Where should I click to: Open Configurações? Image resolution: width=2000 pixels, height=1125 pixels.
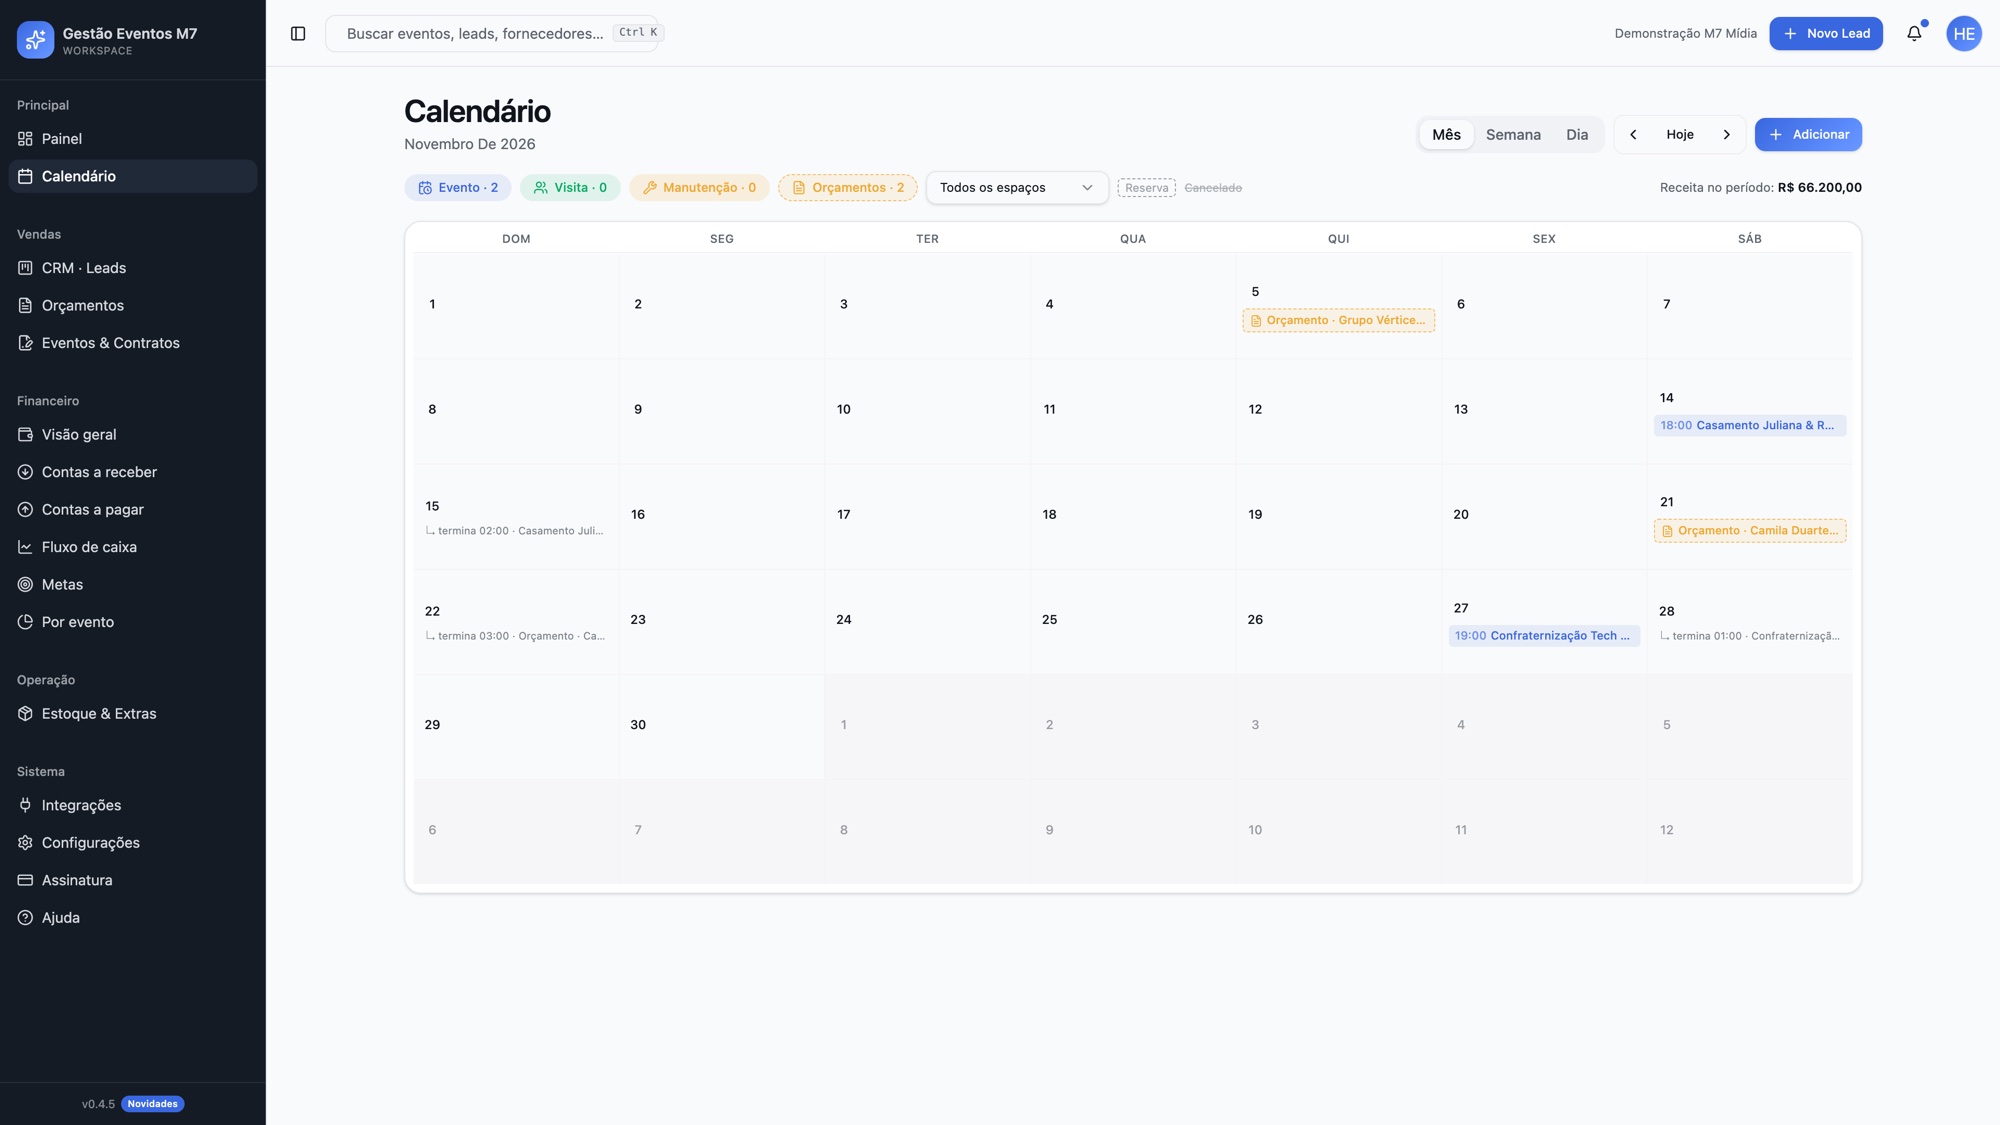pyautogui.click(x=133, y=843)
